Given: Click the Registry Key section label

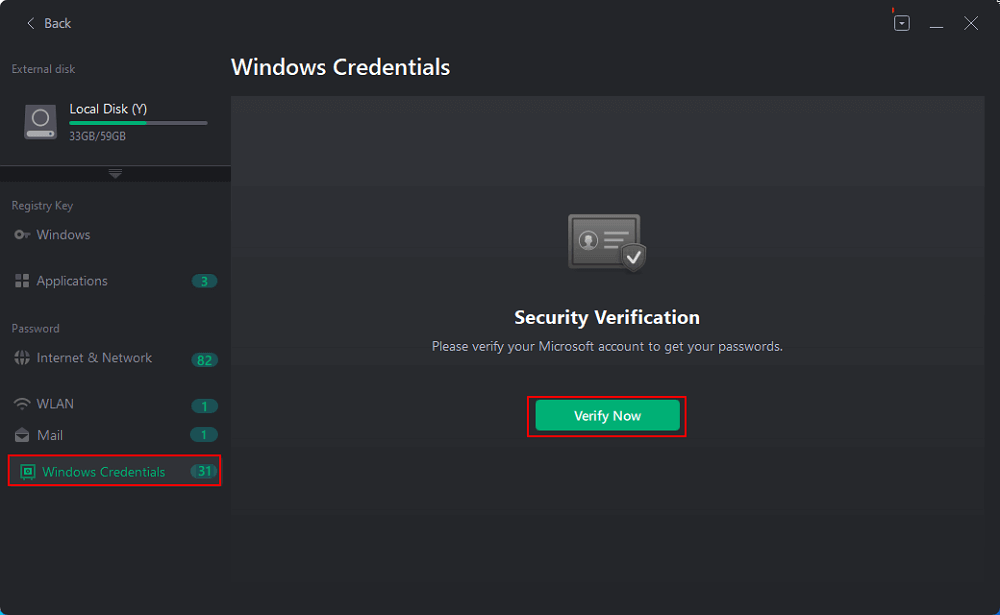Looking at the screenshot, I should (42, 205).
